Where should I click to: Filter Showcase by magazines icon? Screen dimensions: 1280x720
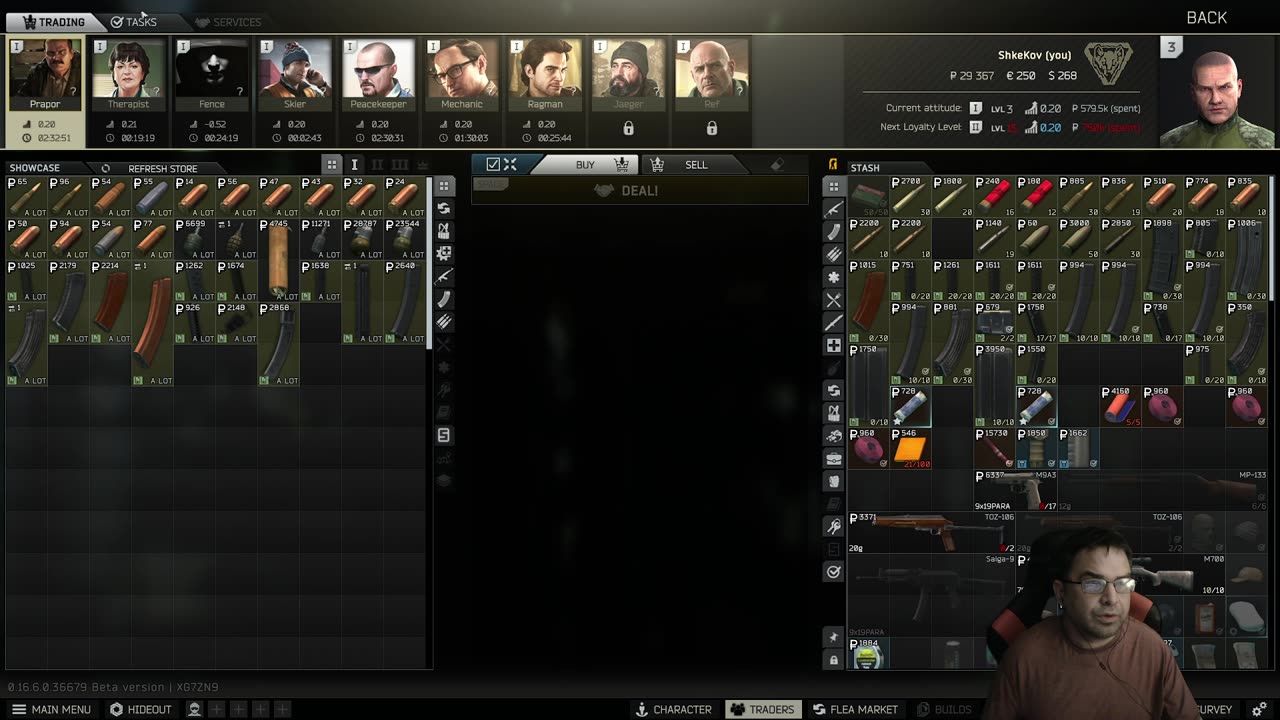(444, 299)
